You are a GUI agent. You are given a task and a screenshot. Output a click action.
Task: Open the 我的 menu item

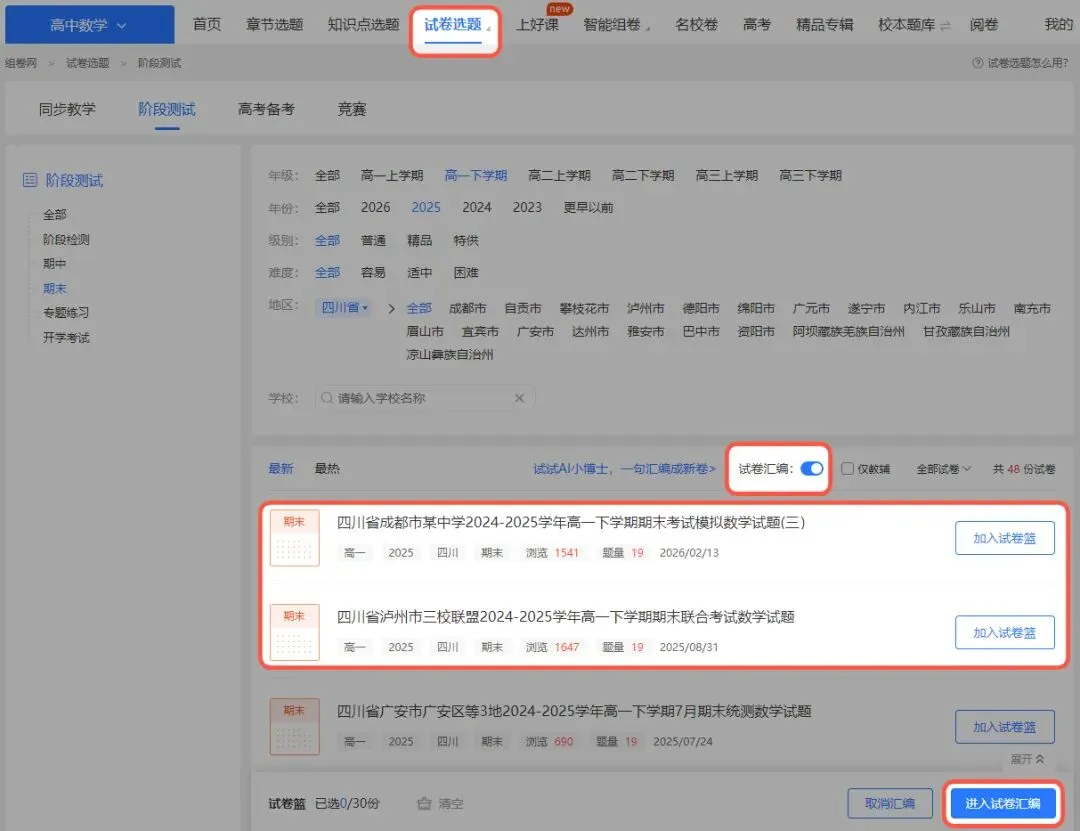1059,25
